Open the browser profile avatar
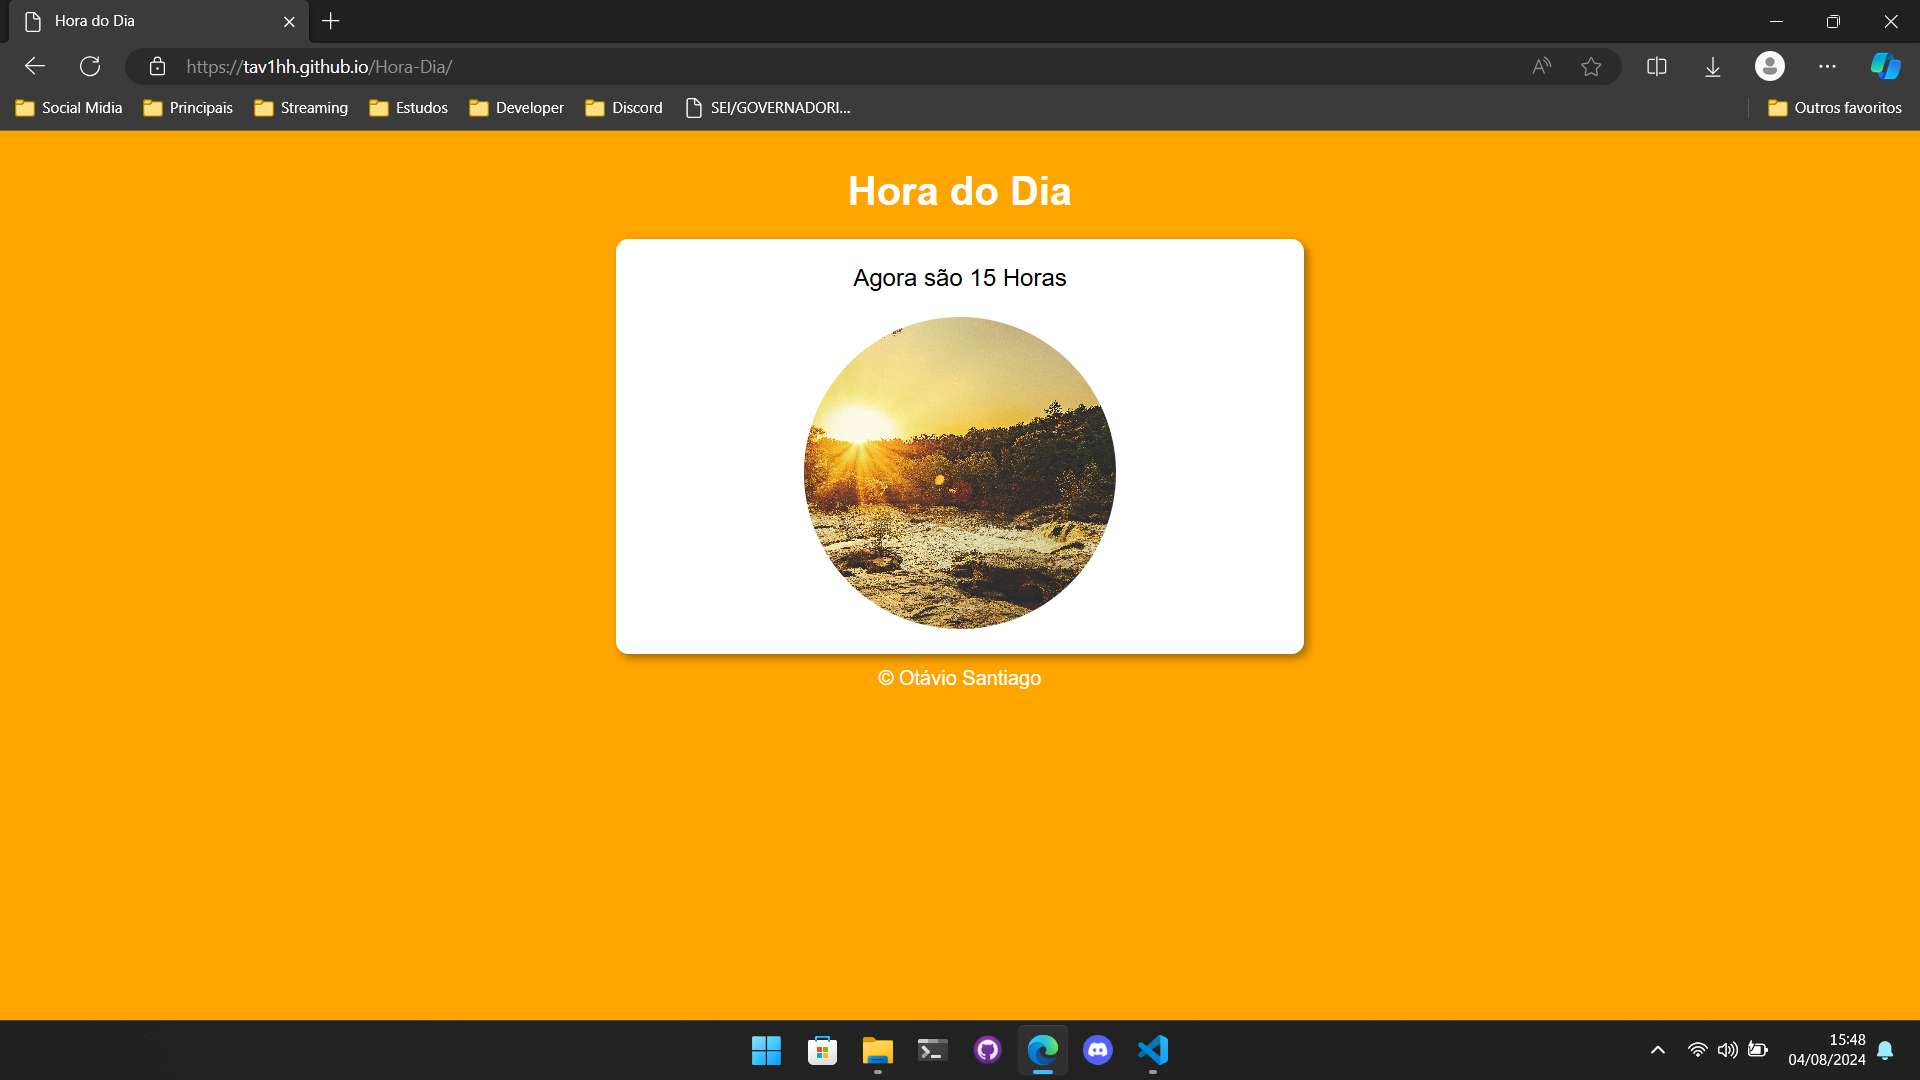The width and height of the screenshot is (1920, 1080). point(1769,67)
